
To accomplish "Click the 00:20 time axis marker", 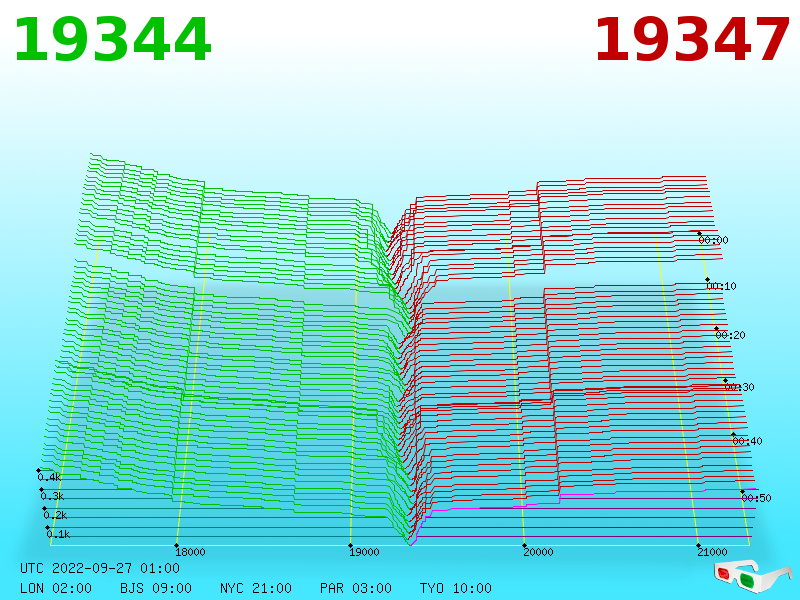I will pos(731,335).
